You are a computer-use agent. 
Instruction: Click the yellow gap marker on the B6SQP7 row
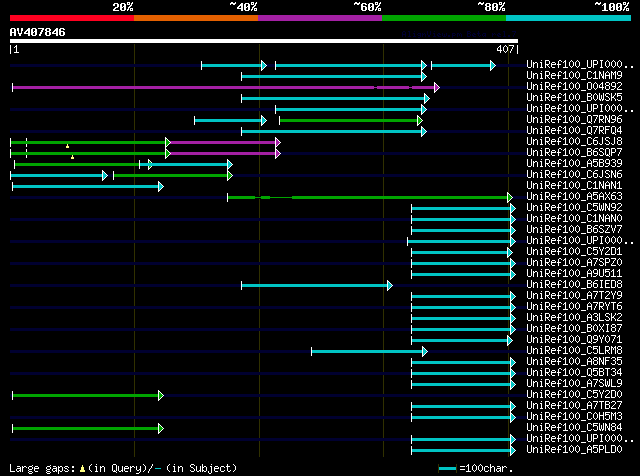coord(72,157)
